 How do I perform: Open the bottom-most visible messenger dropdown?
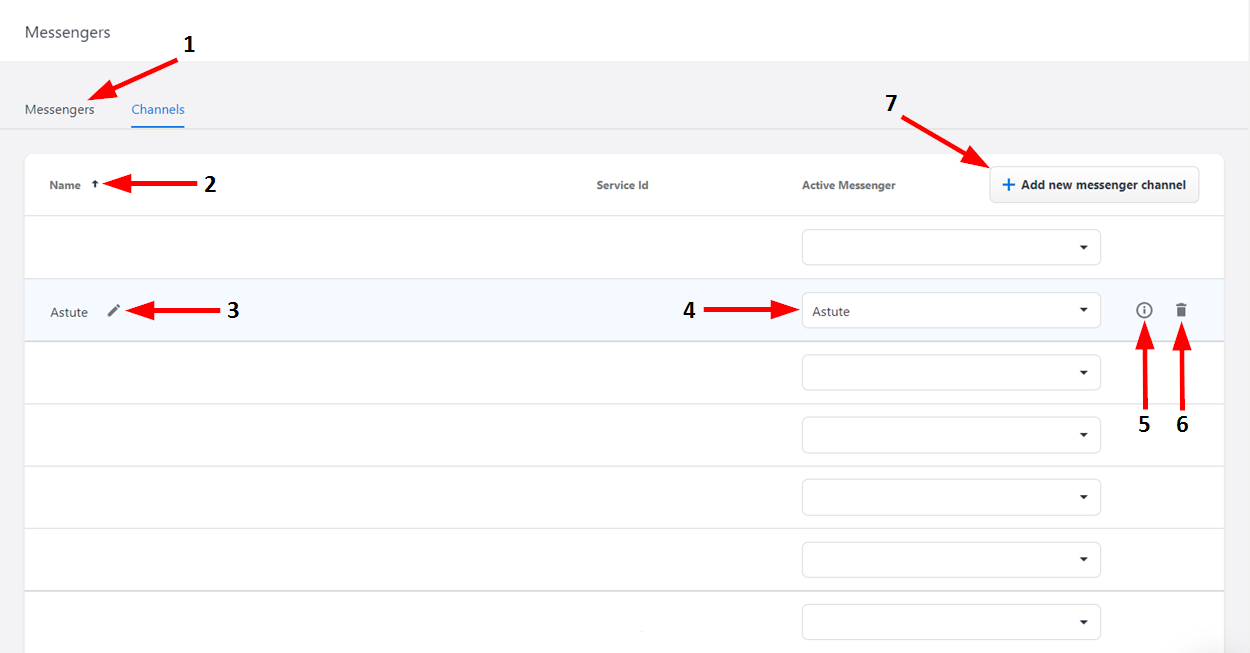pos(950,622)
